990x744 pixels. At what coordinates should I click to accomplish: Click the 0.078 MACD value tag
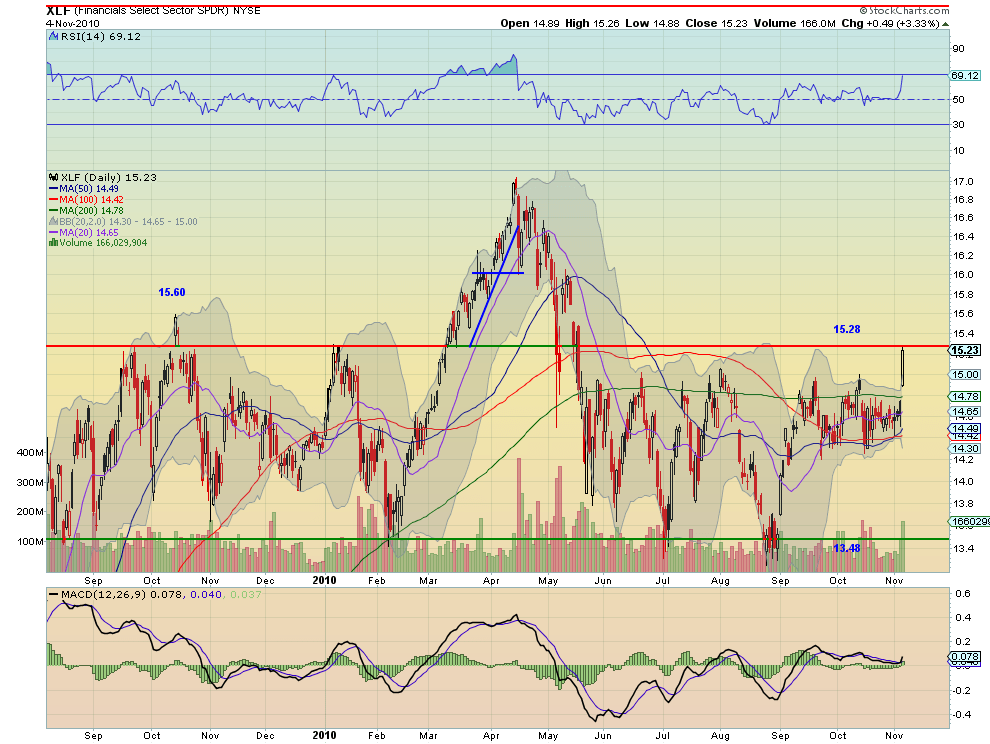(x=965, y=657)
